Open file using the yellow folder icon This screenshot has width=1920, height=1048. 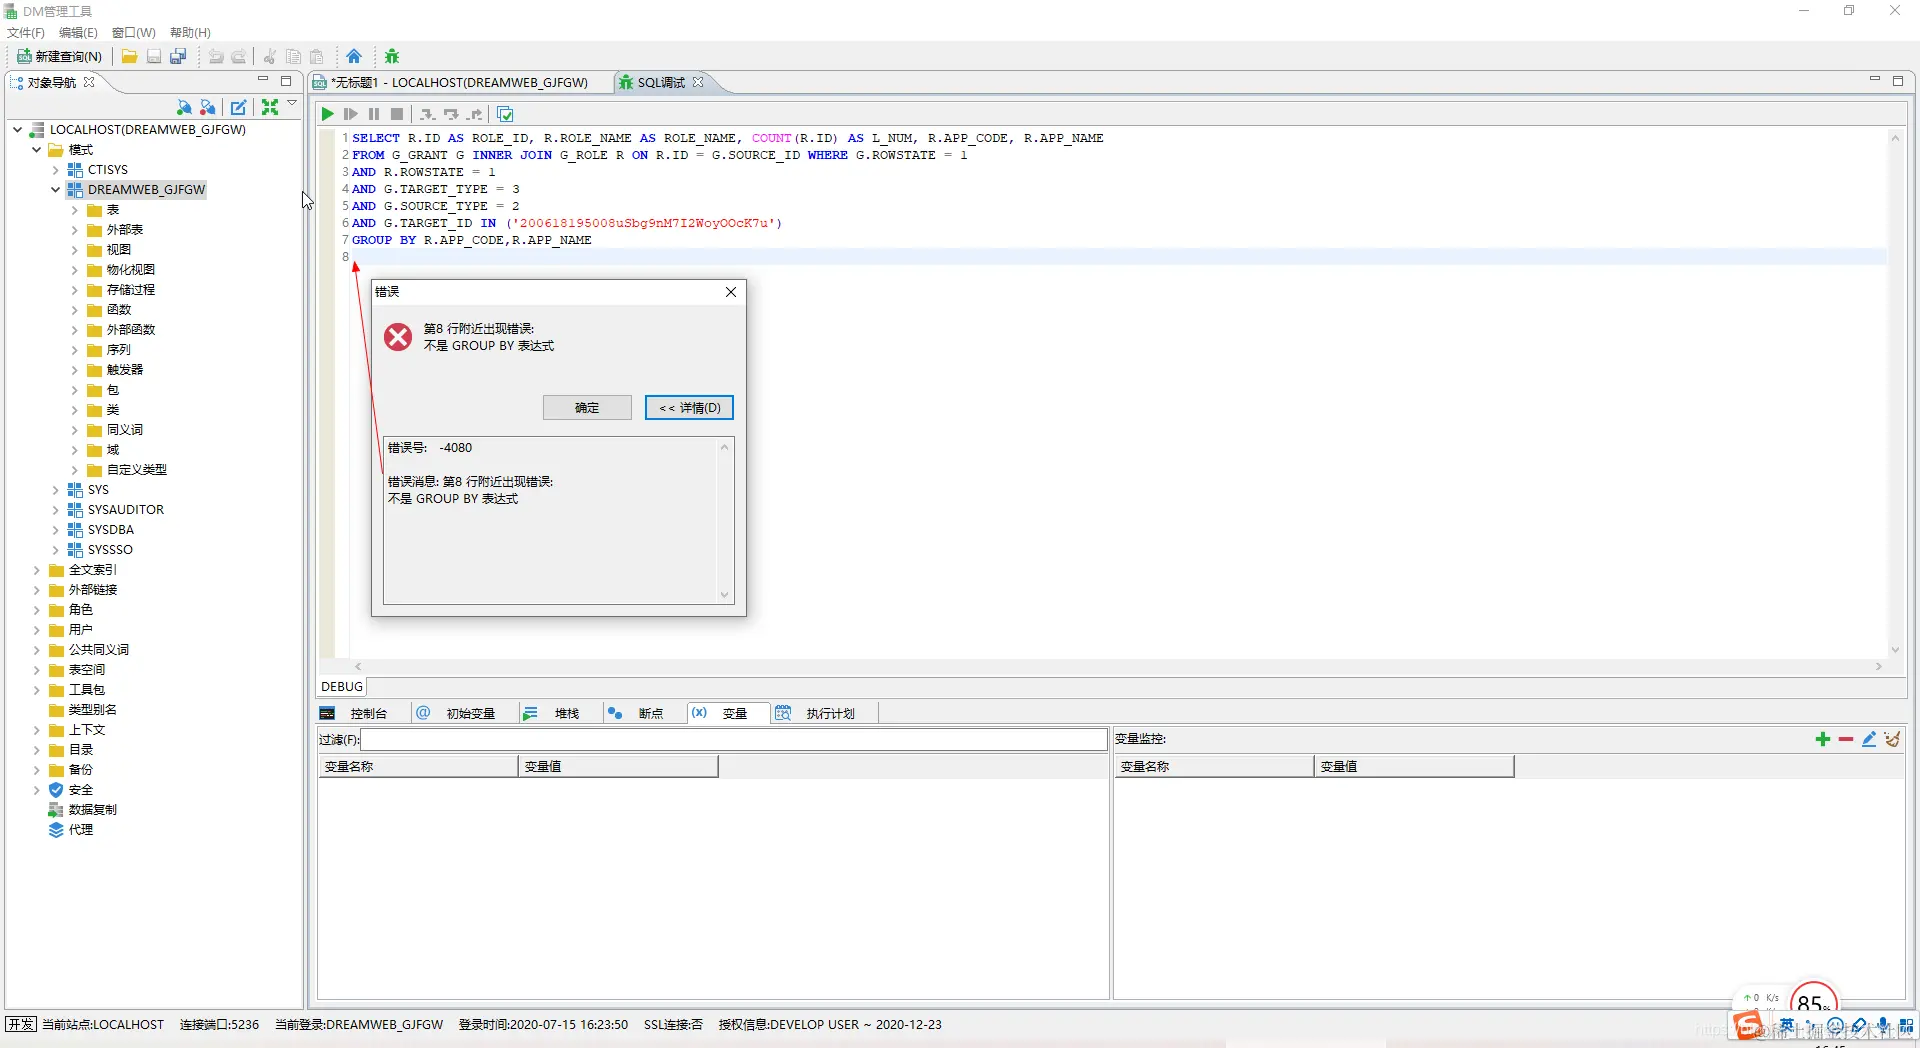(x=129, y=56)
